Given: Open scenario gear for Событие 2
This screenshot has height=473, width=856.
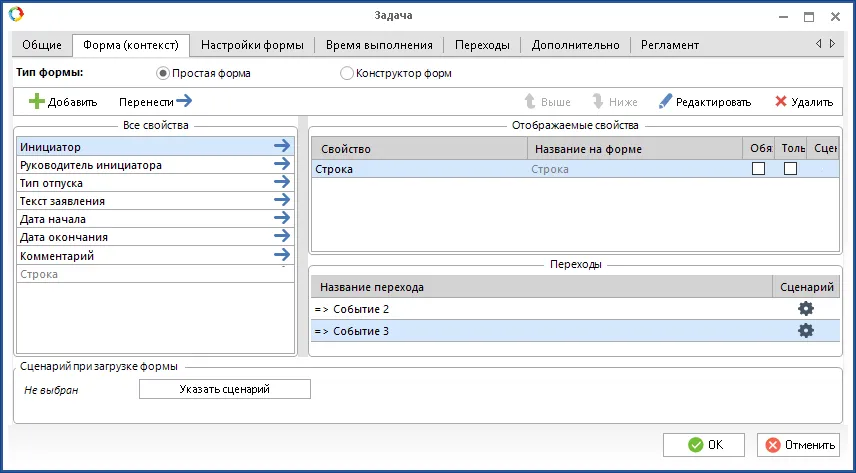Looking at the screenshot, I should (805, 309).
